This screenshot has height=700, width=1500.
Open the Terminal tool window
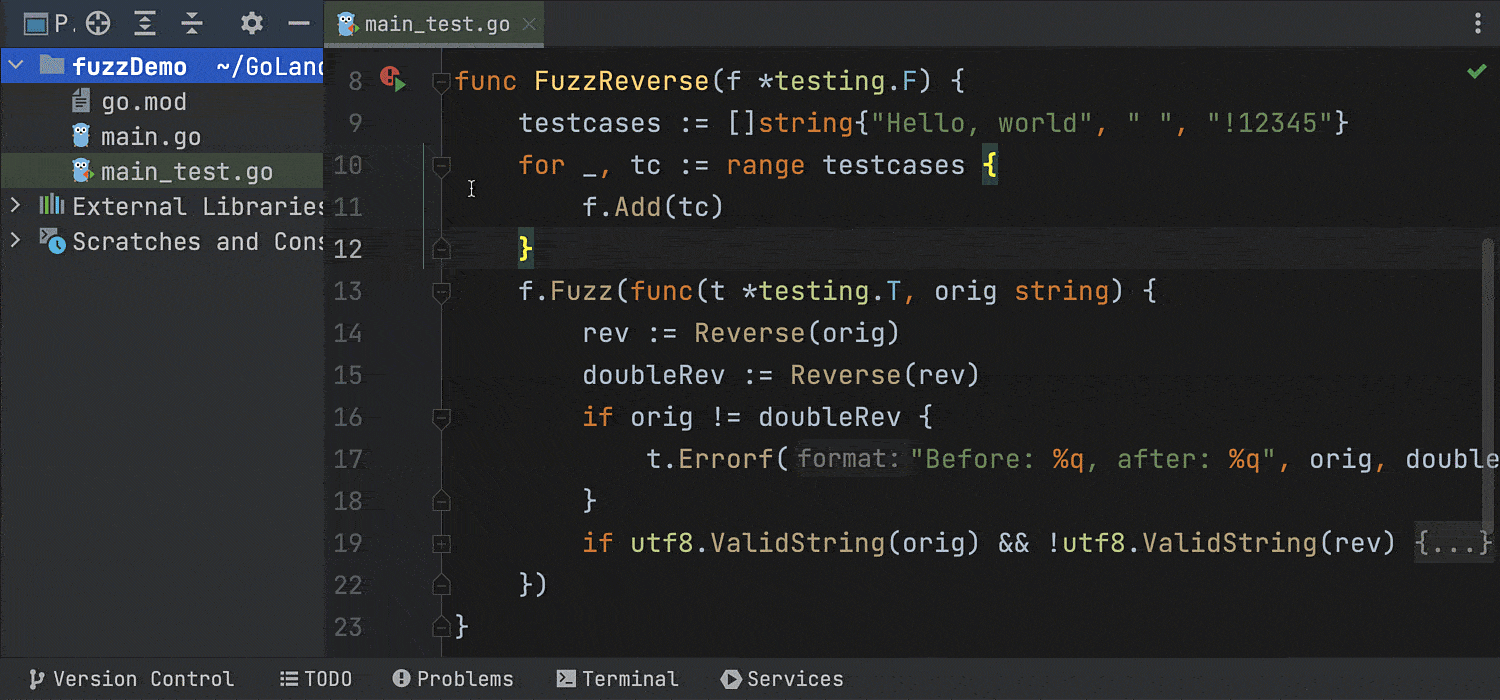pos(617,679)
